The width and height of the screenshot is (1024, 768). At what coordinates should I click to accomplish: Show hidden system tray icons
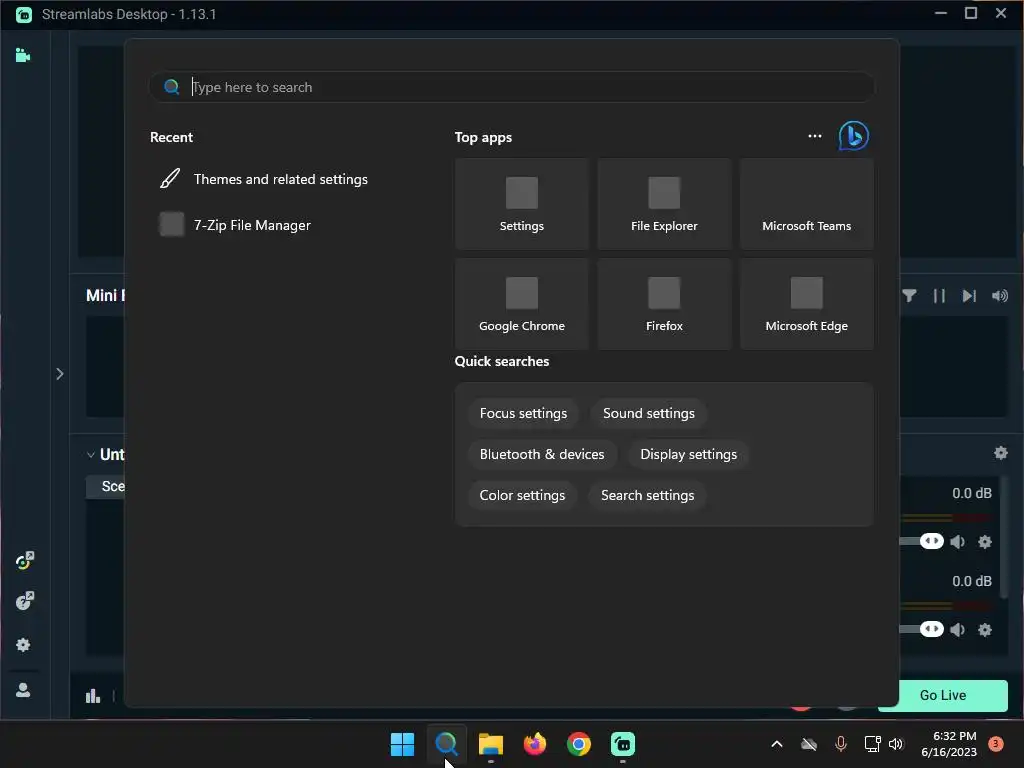click(x=776, y=744)
